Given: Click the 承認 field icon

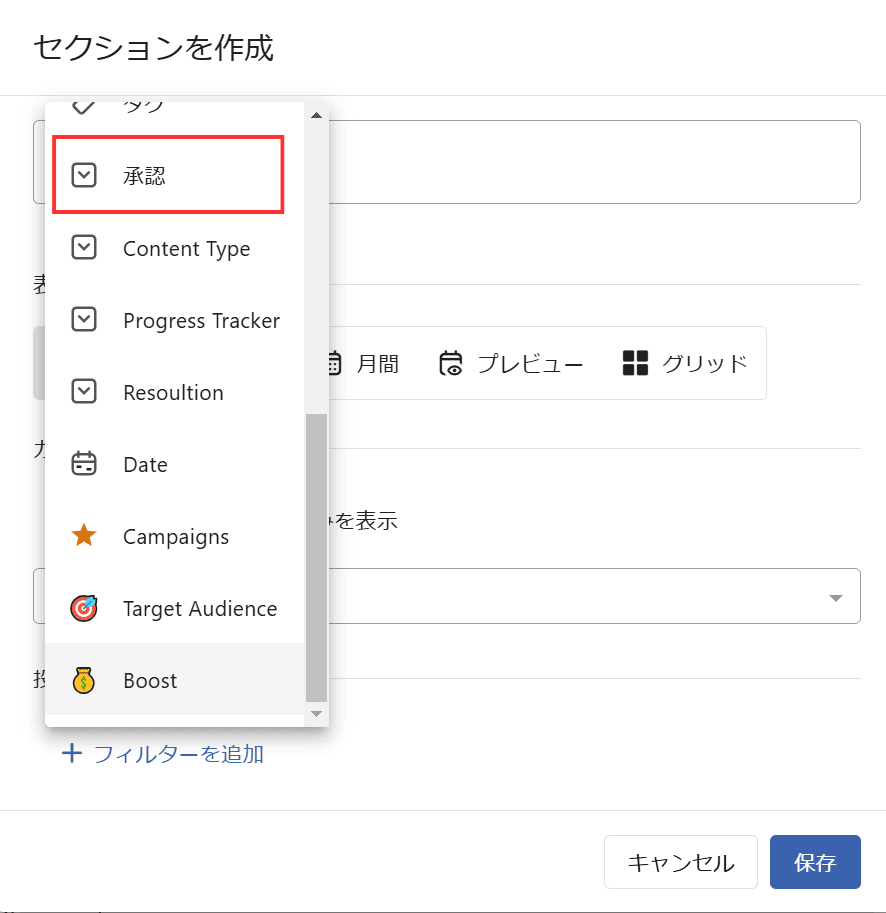Looking at the screenshot, I should coord(85,176).
